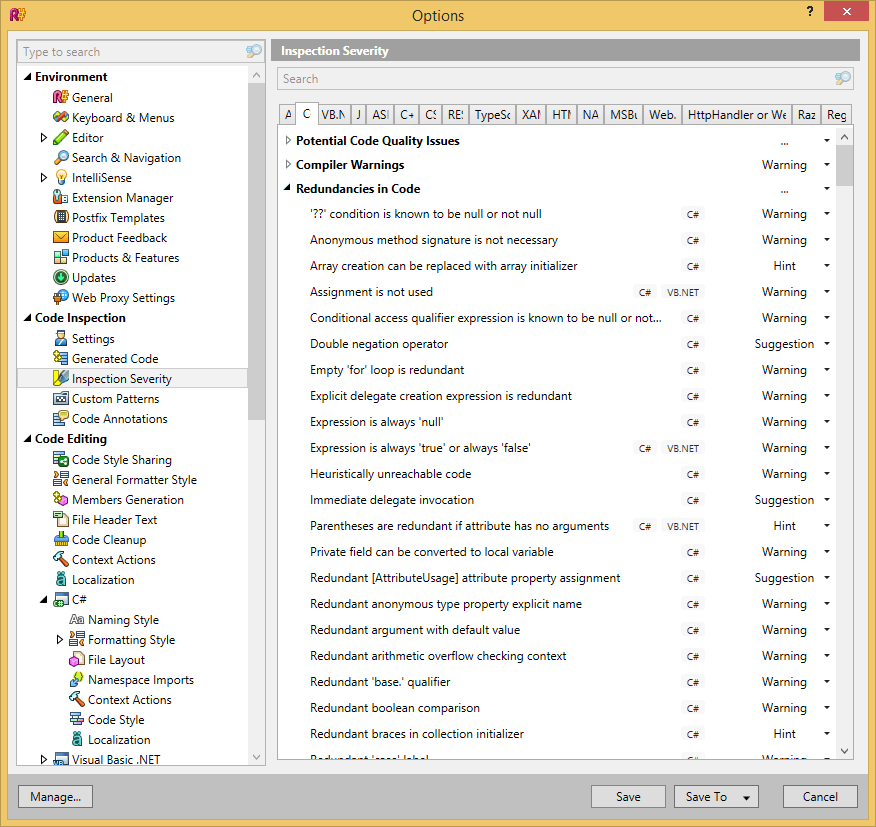The width and height of the screenshot is (876, 827).
Task: Click the Updates icon in Environment
Action: 60,278
